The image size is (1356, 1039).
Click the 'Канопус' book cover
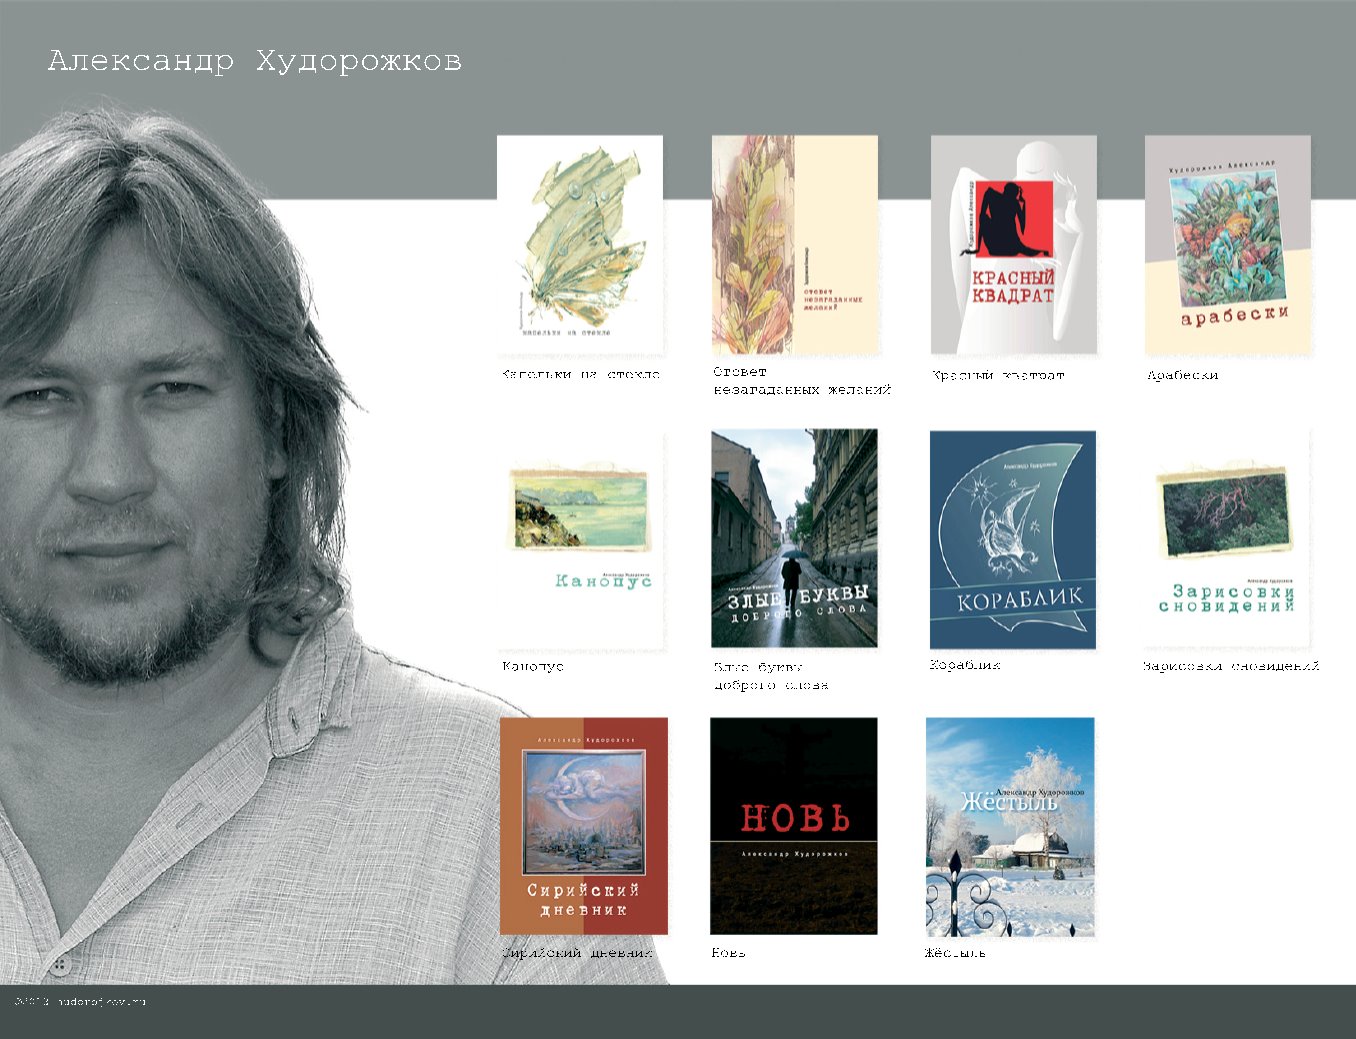[x=582, y=540]
